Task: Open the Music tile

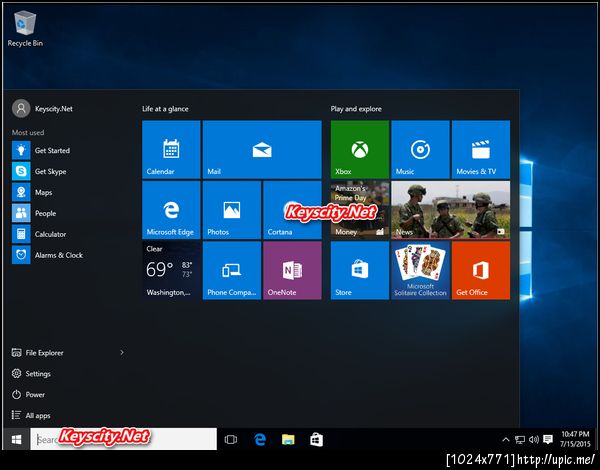Action: coord(420,149)
